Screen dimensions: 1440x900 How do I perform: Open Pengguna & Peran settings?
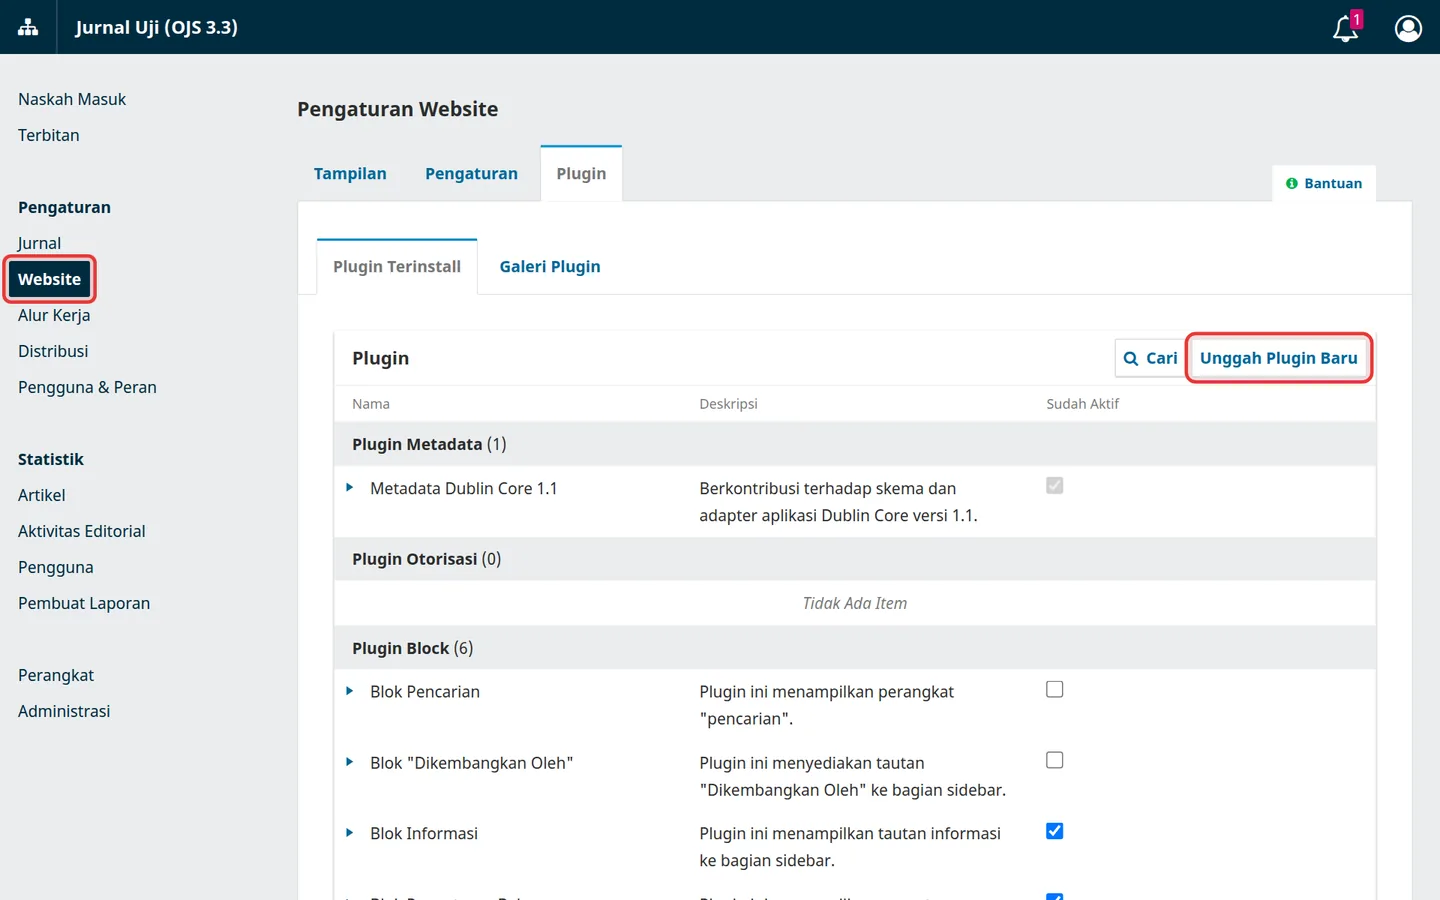87,387
